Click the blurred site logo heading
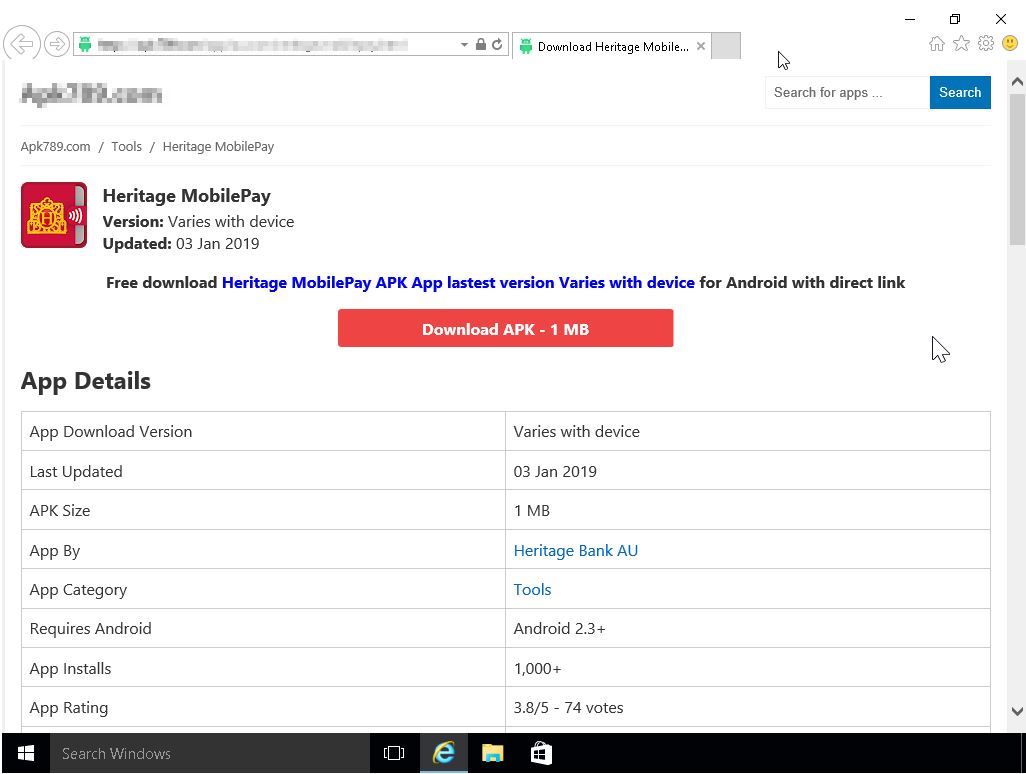Image resolution: width=1026 pixels, height=774 pixels. (x=92, y=94)
